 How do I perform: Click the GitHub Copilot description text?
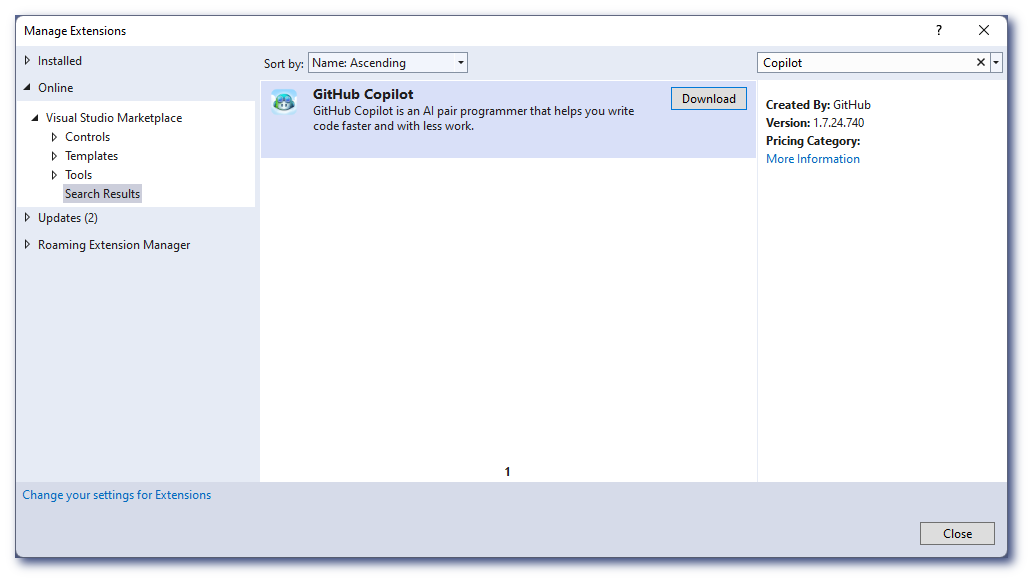[x=473, y=119]
